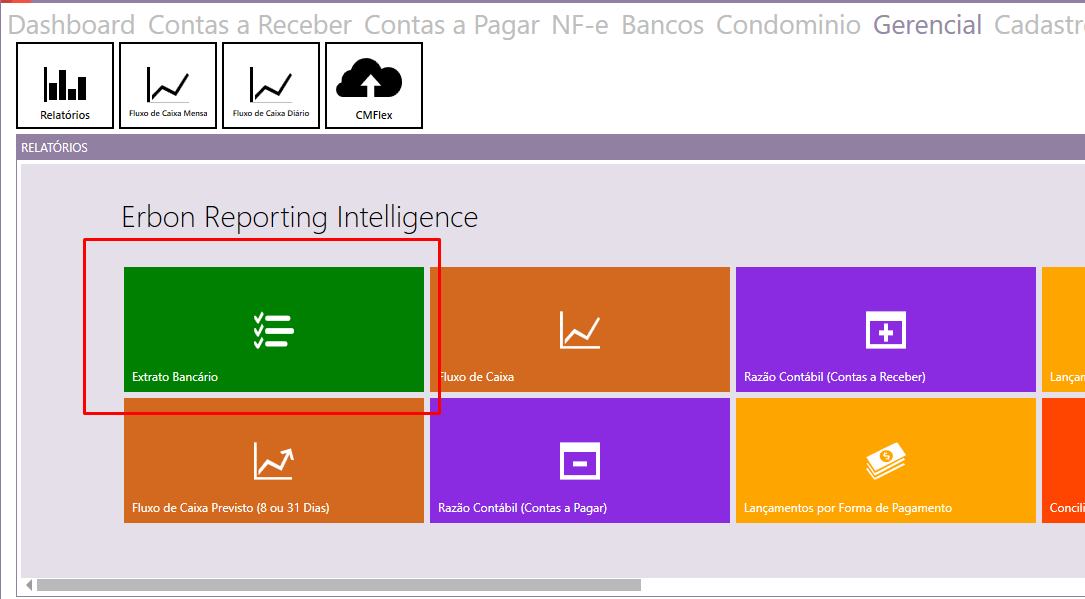
Task: Open Fluxo de Caixa Previsto tile
Action: click(273, 460)
